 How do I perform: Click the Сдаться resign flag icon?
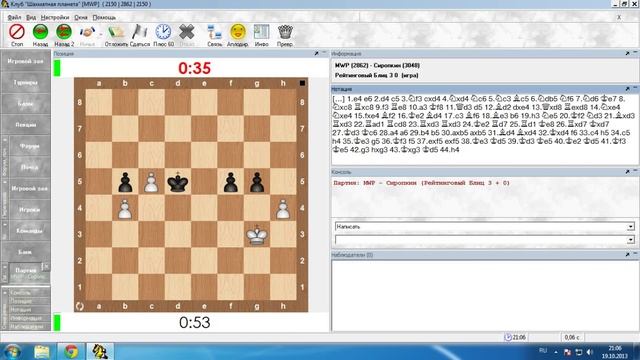(x=140, y=32)
